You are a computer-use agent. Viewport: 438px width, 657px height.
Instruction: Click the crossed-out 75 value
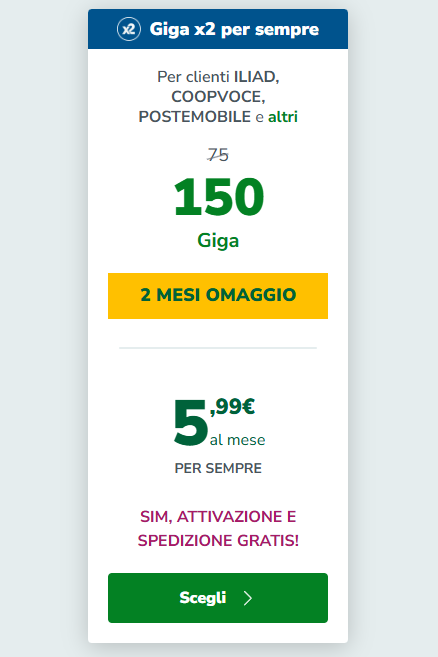(218, 155)
